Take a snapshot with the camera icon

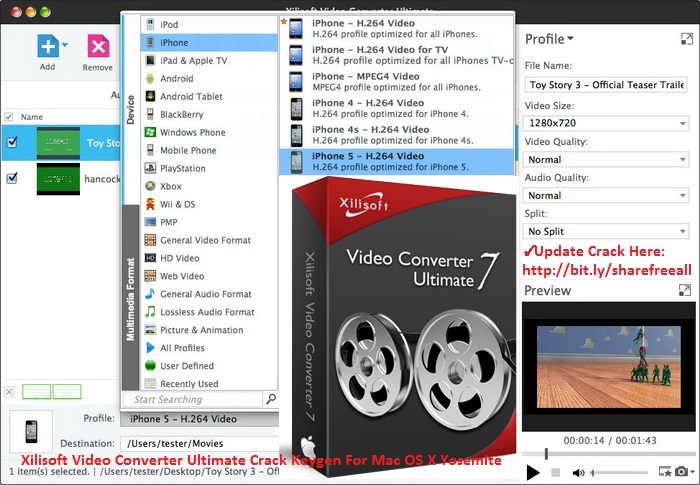(x=681, y=471)
